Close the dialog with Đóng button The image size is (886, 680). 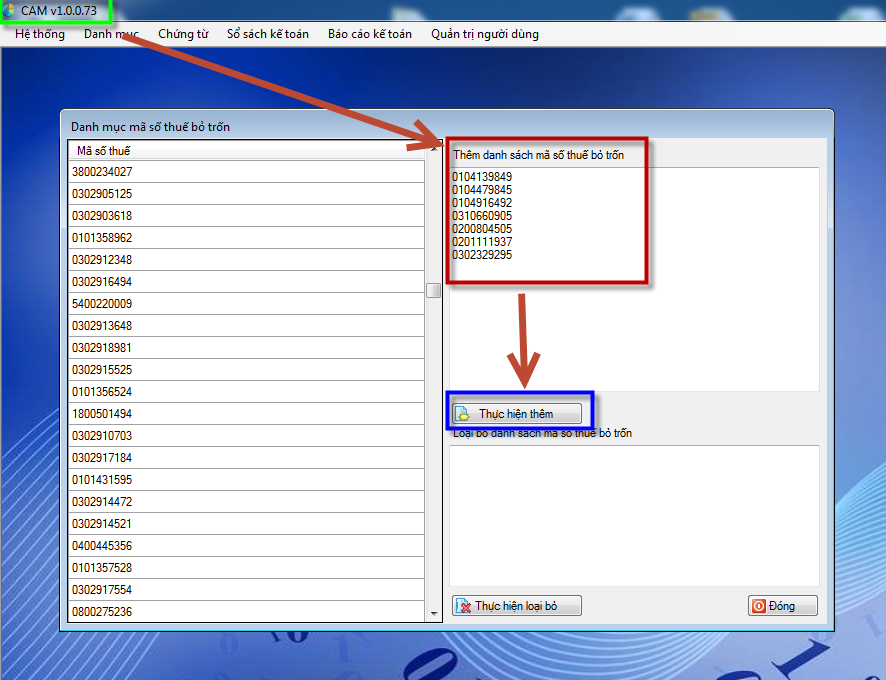783,606
